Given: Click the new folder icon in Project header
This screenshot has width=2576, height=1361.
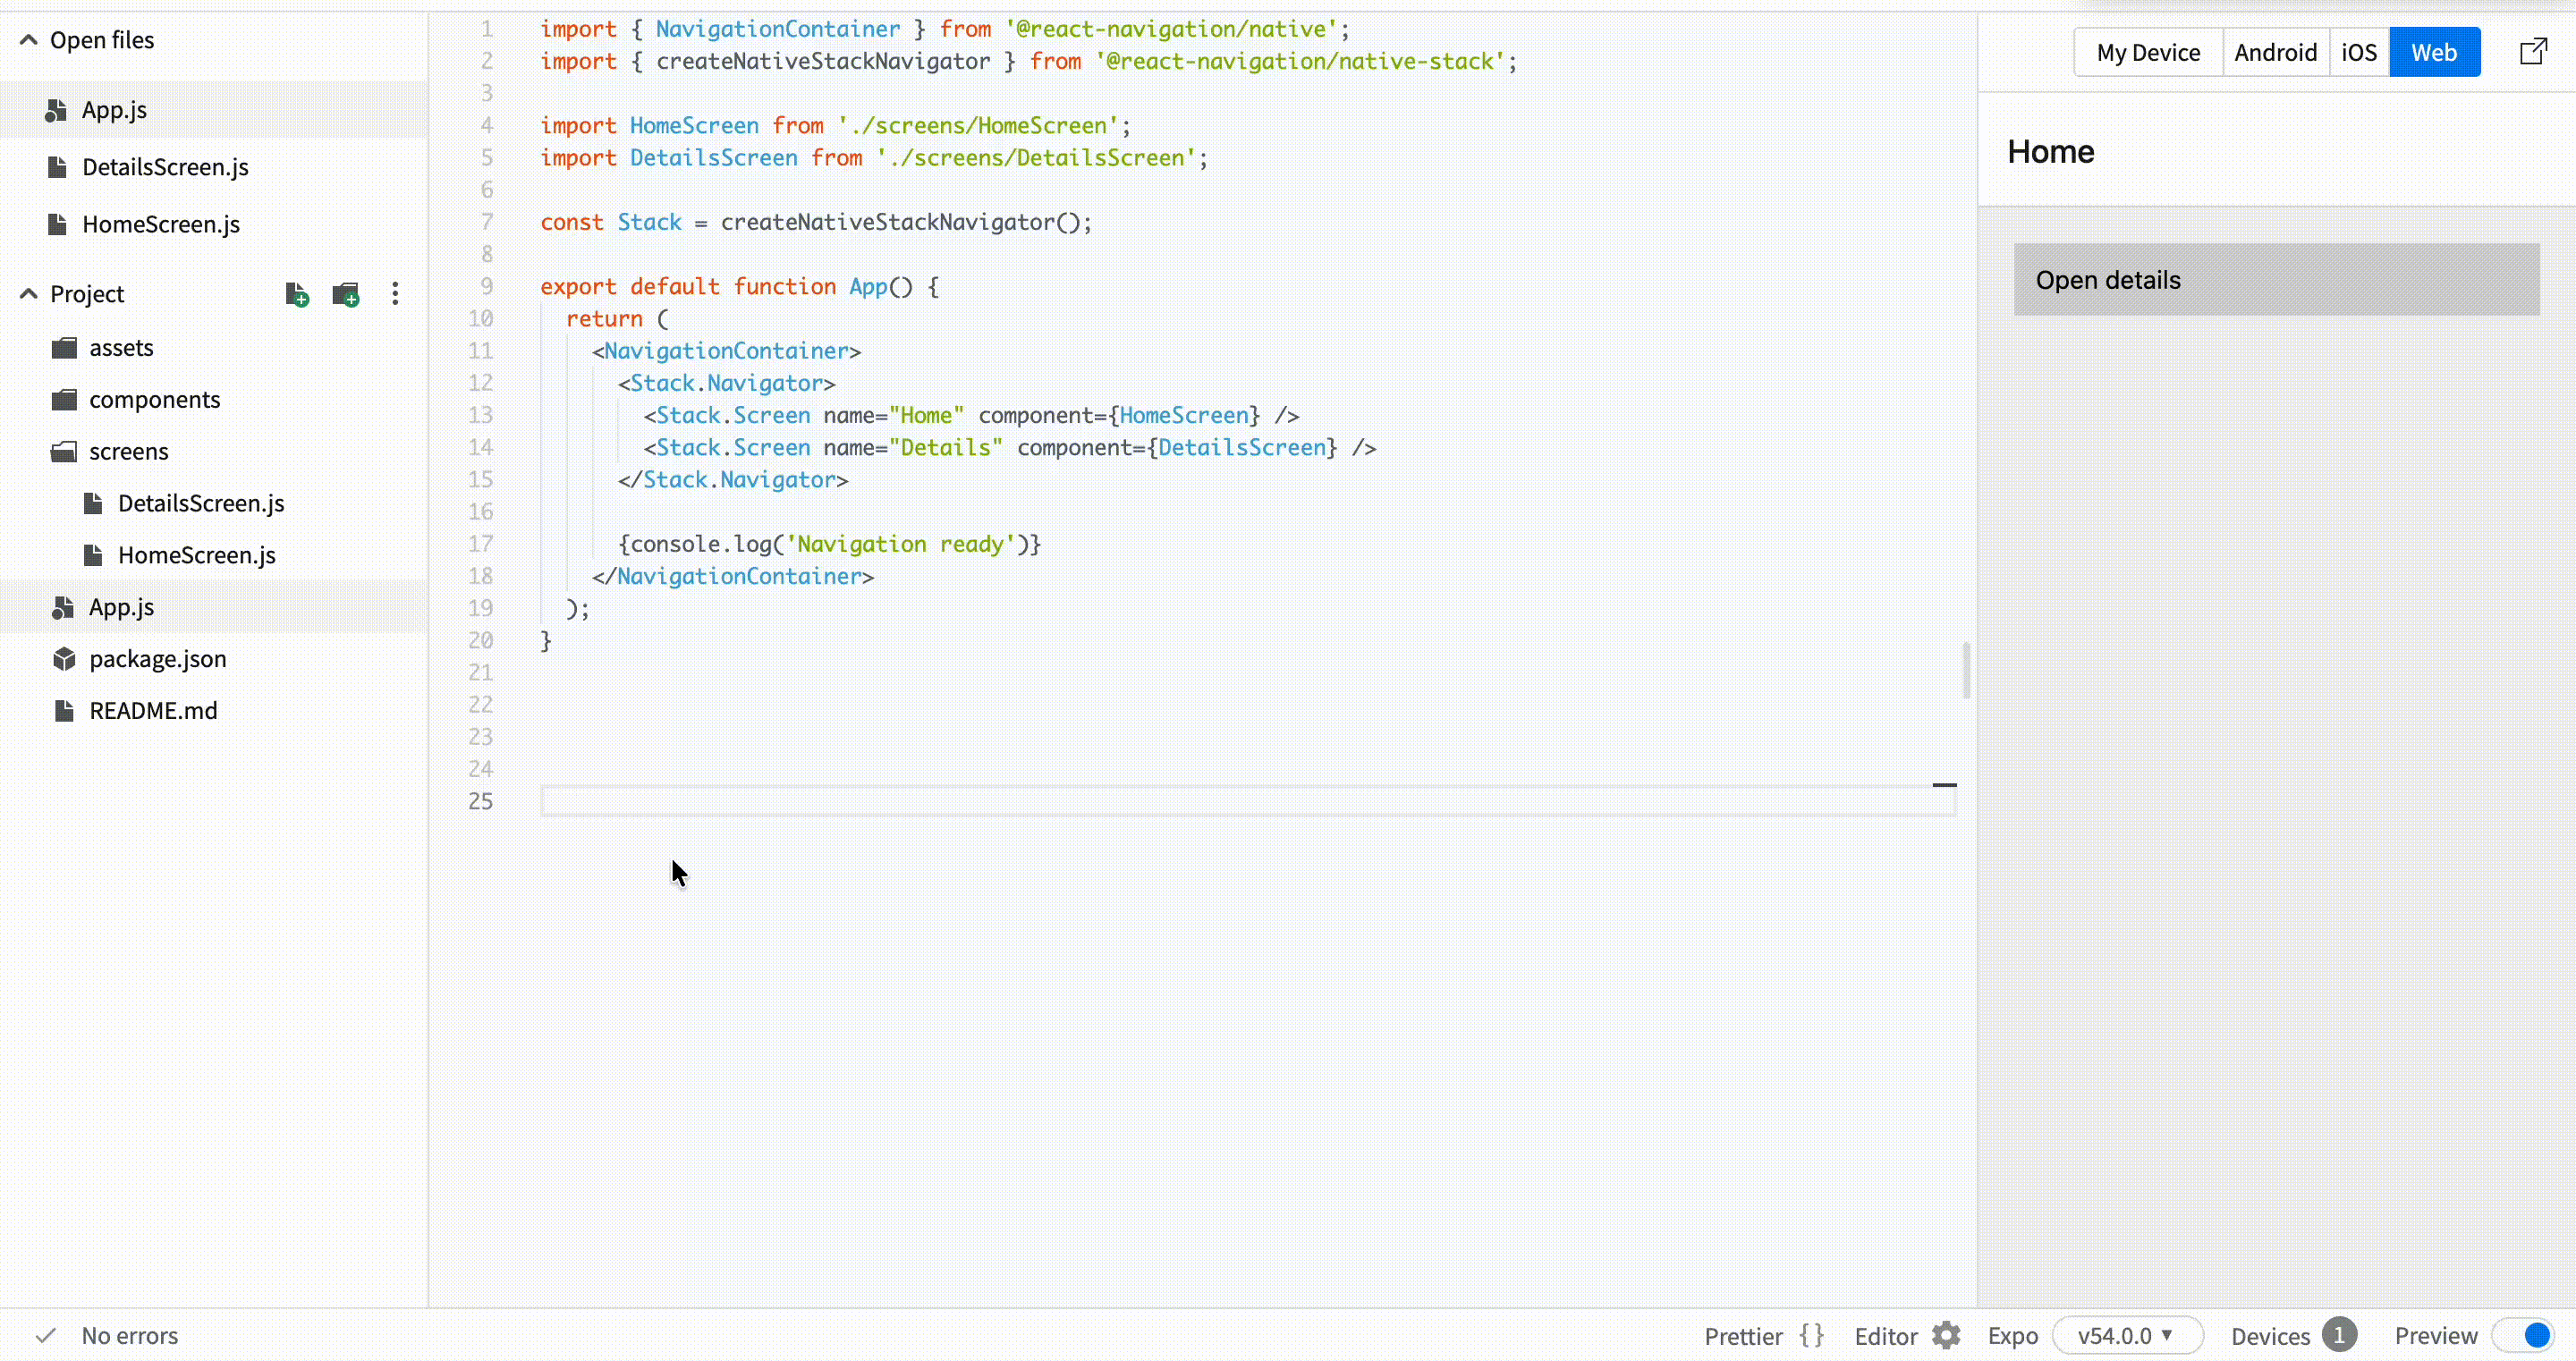Looking at the screenshot, I should pyautogui.click(x=345, y=294).
